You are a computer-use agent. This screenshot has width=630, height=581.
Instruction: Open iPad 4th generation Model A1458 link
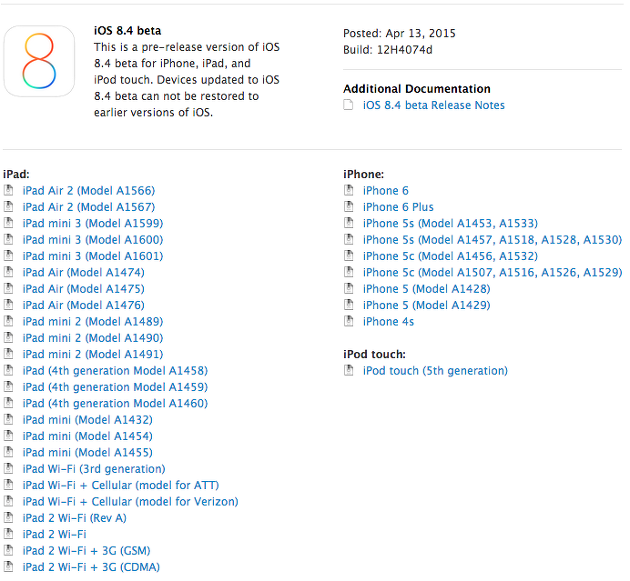click(115, 370)
